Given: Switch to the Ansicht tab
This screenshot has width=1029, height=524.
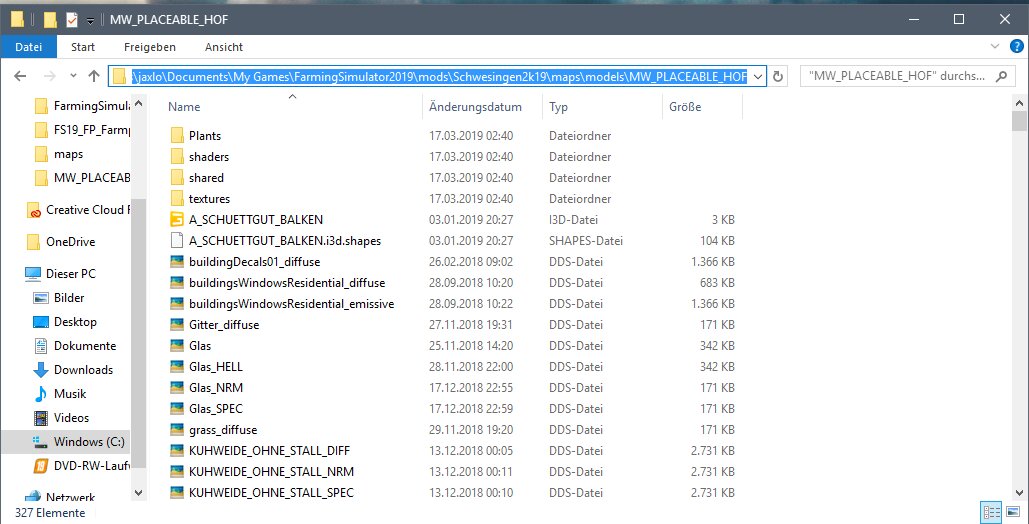Looking at the screenshot, I should (x=224, y=47).
